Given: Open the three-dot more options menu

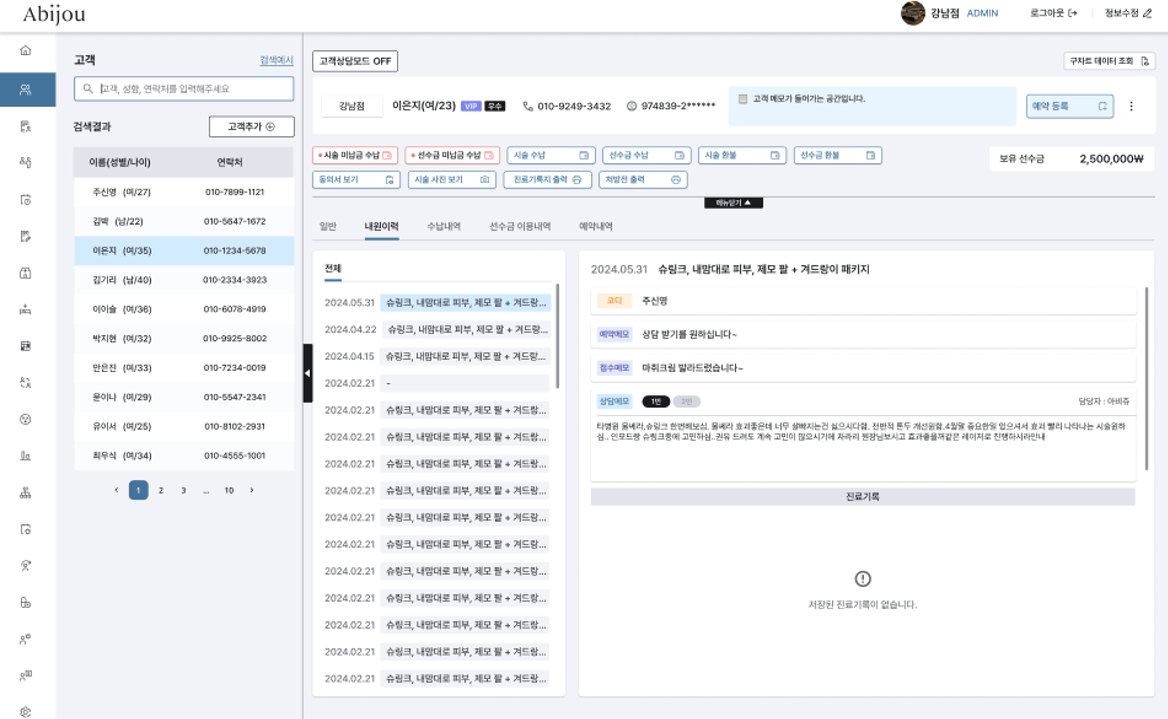Looking at the screenshot, I should click(x=1131, y=106).
